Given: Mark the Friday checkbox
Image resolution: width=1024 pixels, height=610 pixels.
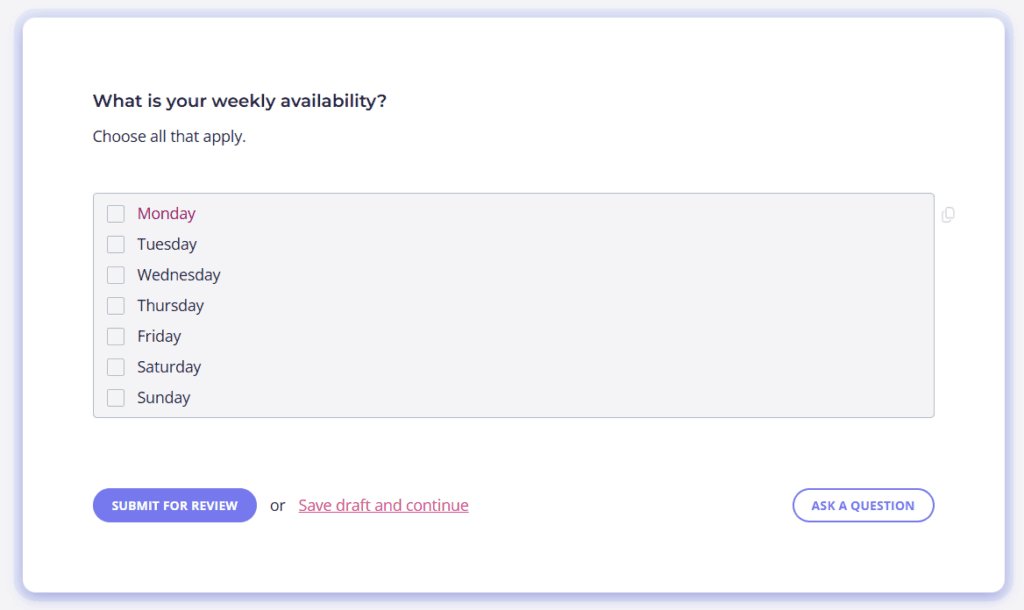Looking at the screenshot, I should pos(116,336).
